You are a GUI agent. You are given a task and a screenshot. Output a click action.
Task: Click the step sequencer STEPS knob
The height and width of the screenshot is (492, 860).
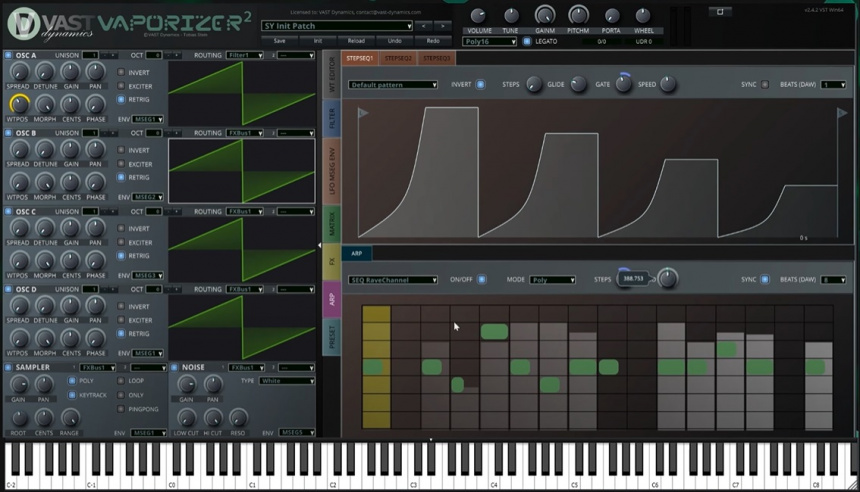click(534, 84)
